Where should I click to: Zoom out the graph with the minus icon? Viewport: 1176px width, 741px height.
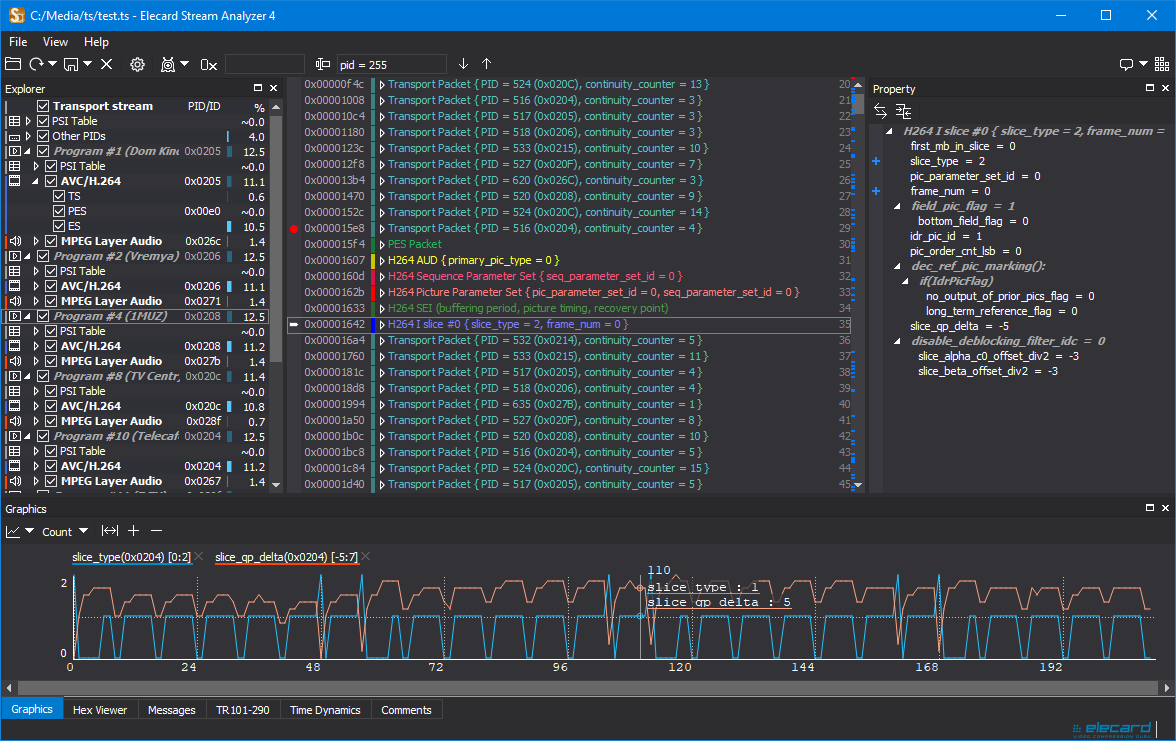point(157,531)
